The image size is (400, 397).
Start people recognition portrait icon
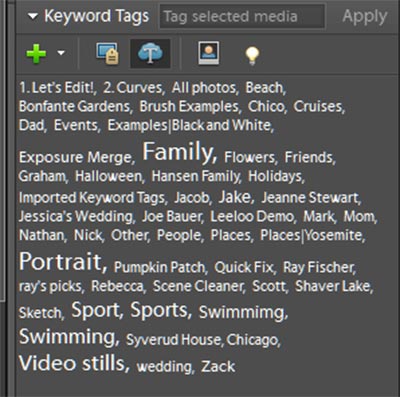pos(209,53)
